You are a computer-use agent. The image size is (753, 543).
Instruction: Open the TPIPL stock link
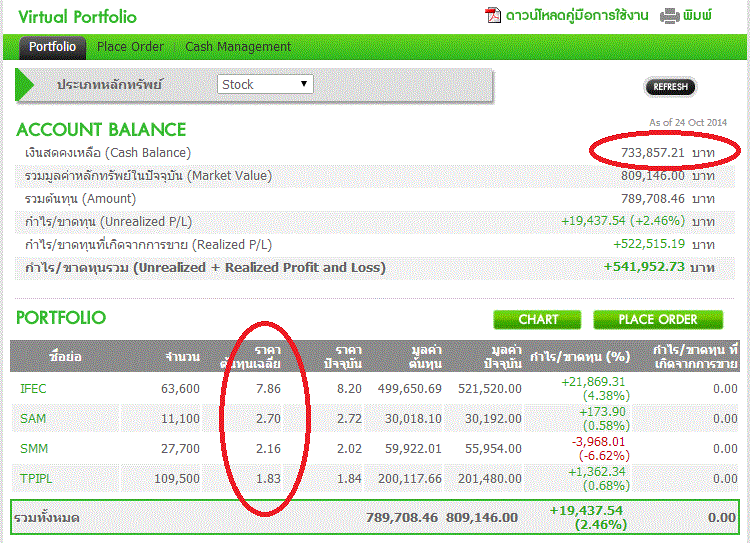tap(36, 479)
